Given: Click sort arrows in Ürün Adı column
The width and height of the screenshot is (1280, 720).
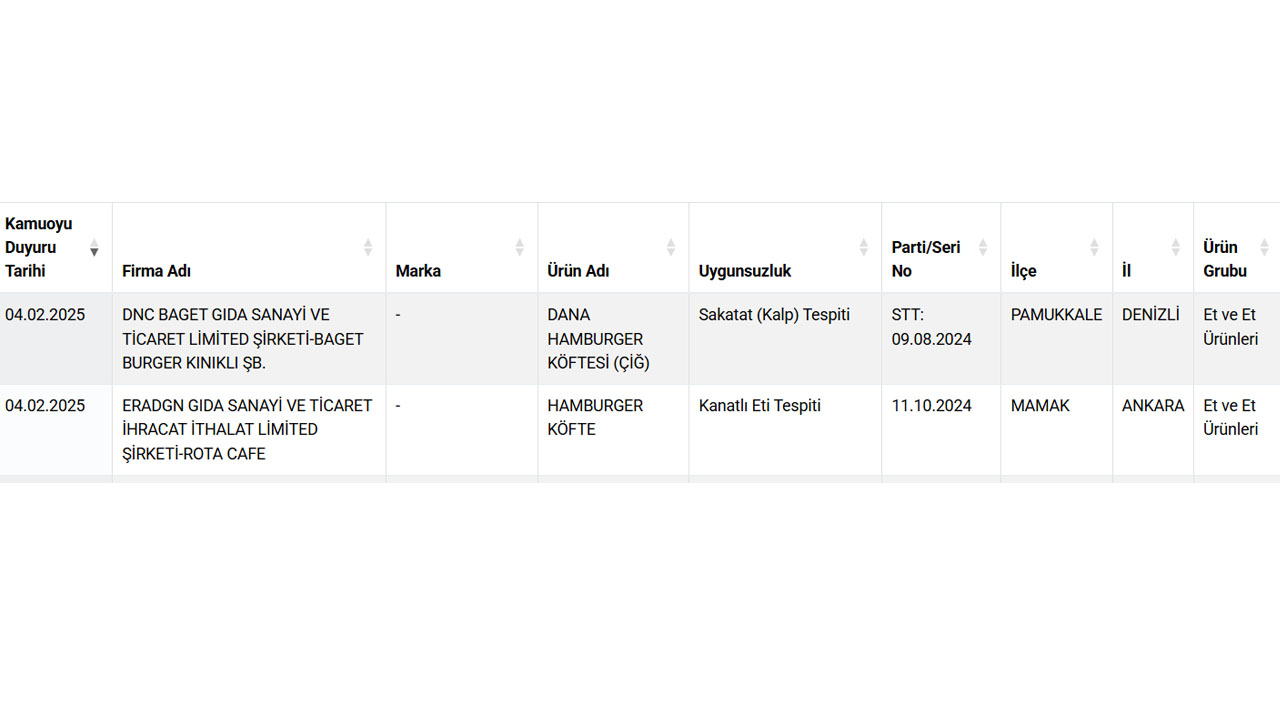Looking at the screenshot, I should click(x=671, y=247).
